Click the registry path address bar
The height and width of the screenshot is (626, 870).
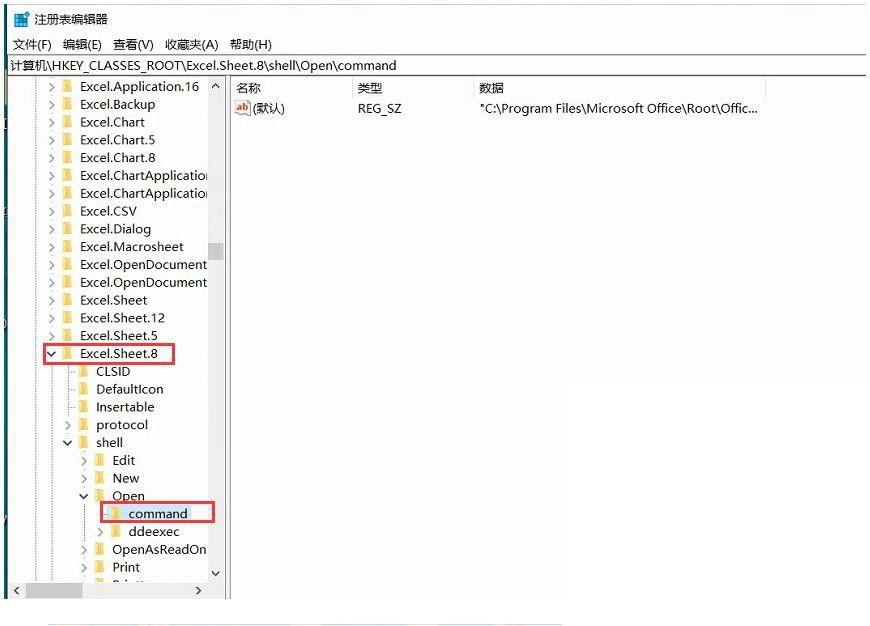tap(437, 65)
